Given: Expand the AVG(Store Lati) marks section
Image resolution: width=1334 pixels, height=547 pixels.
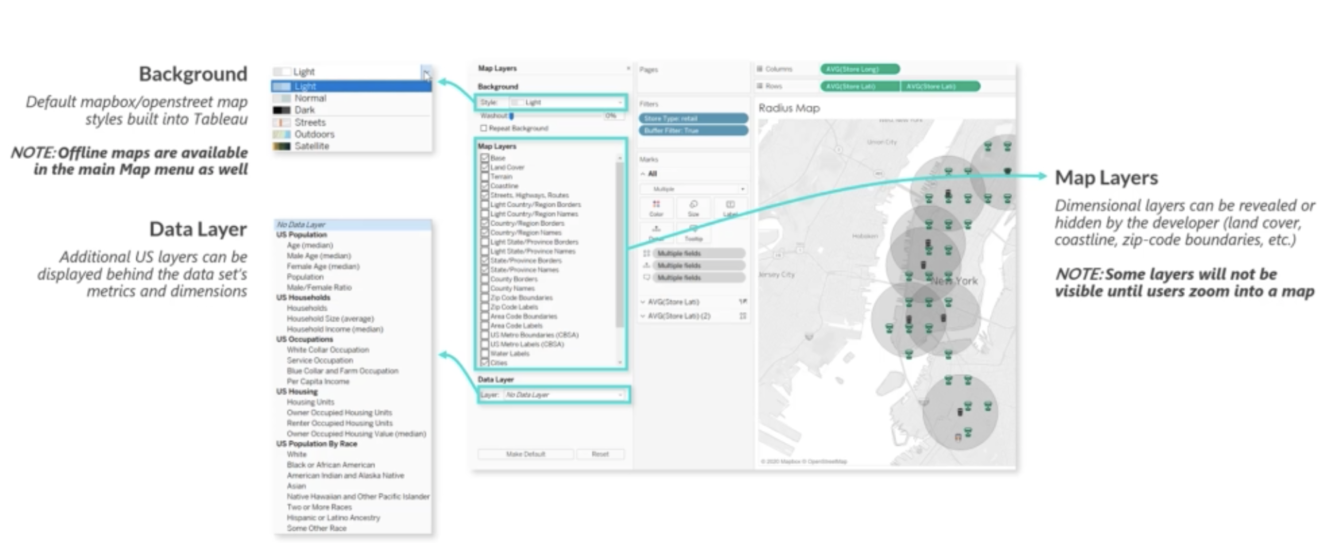Looking at the screenshot, I should tap(643, 301).
